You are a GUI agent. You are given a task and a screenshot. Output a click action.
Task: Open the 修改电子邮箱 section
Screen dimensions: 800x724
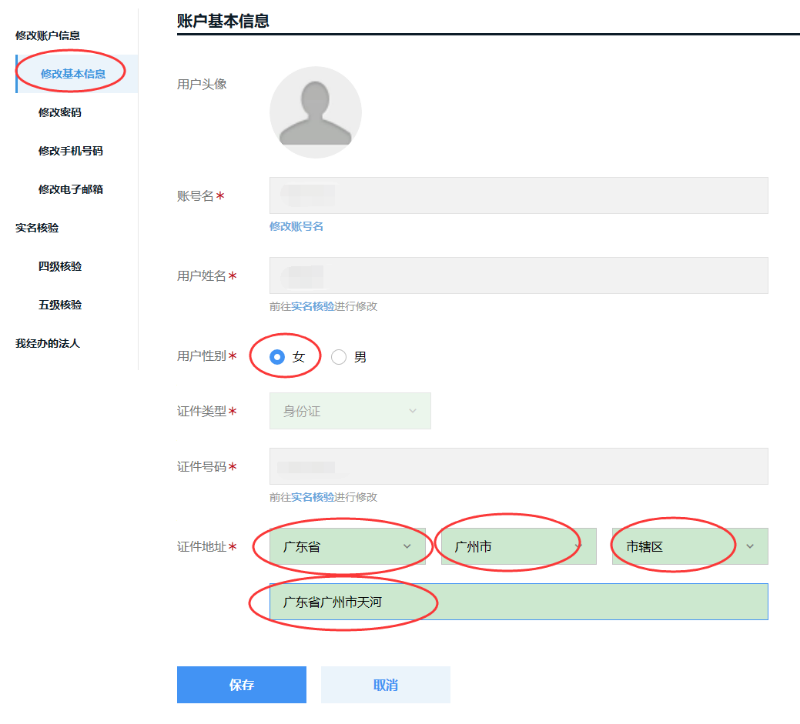click(x=69, y=189)
